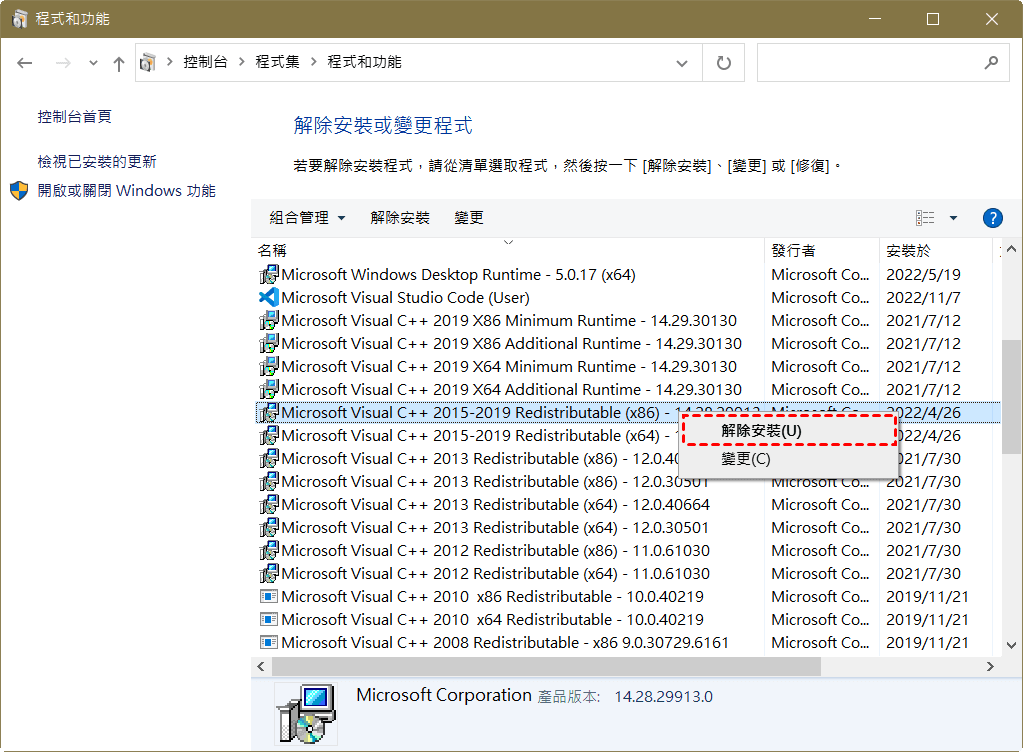Screen dimensions: 1023x752
Task: Sort by 名稱 column header
Action: point(508,250)
